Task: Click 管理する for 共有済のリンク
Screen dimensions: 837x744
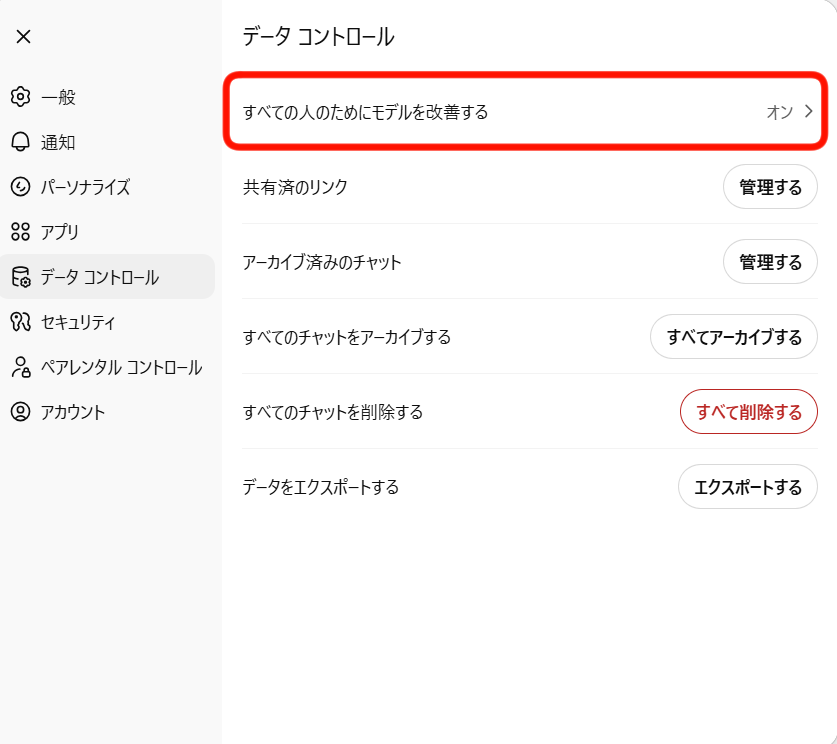Action: coord(770,187)
